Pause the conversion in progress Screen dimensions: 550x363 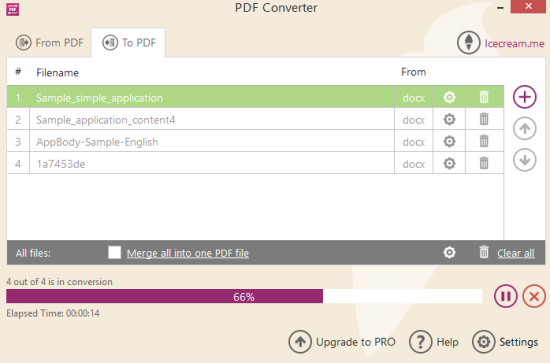[x=505, y=296]
